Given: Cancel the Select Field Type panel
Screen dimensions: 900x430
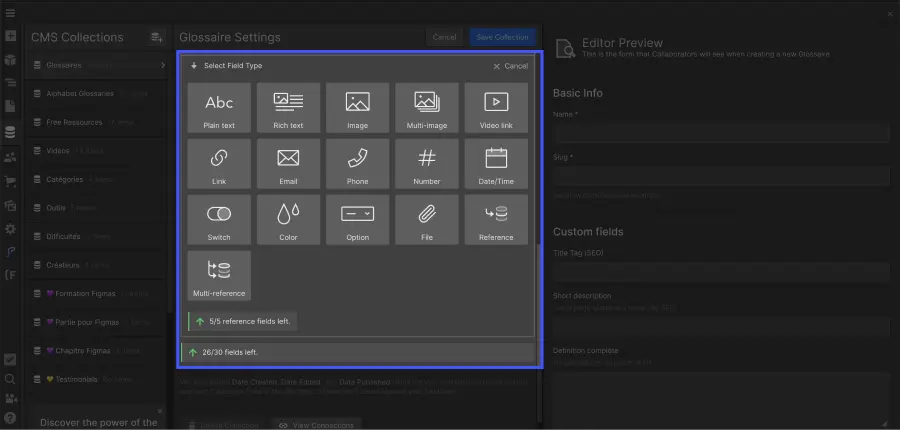Looking at the screenshot, I should pos(510,66).
